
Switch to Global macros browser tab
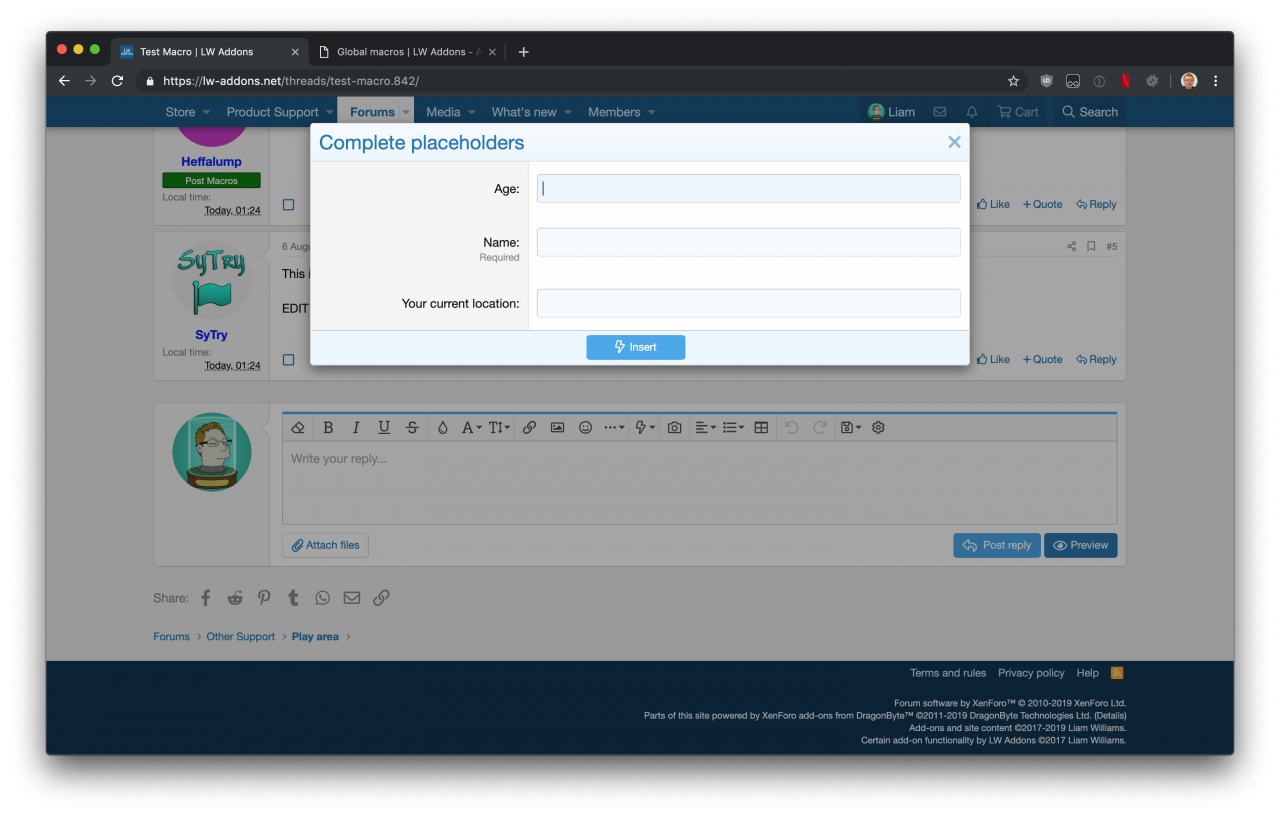point(405,52)
